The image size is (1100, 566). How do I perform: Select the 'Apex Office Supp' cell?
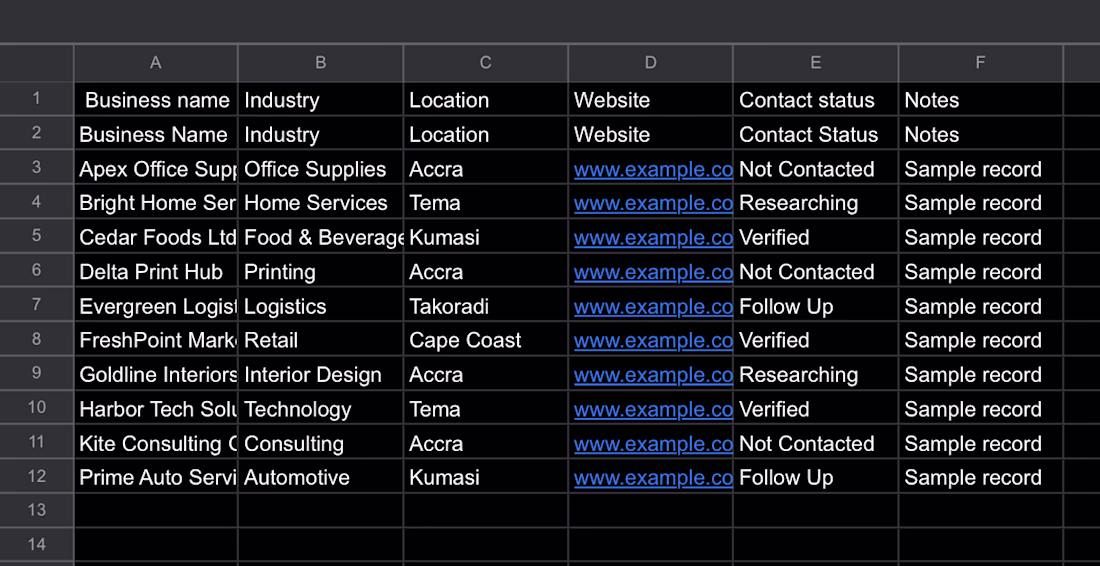(156, 168)
